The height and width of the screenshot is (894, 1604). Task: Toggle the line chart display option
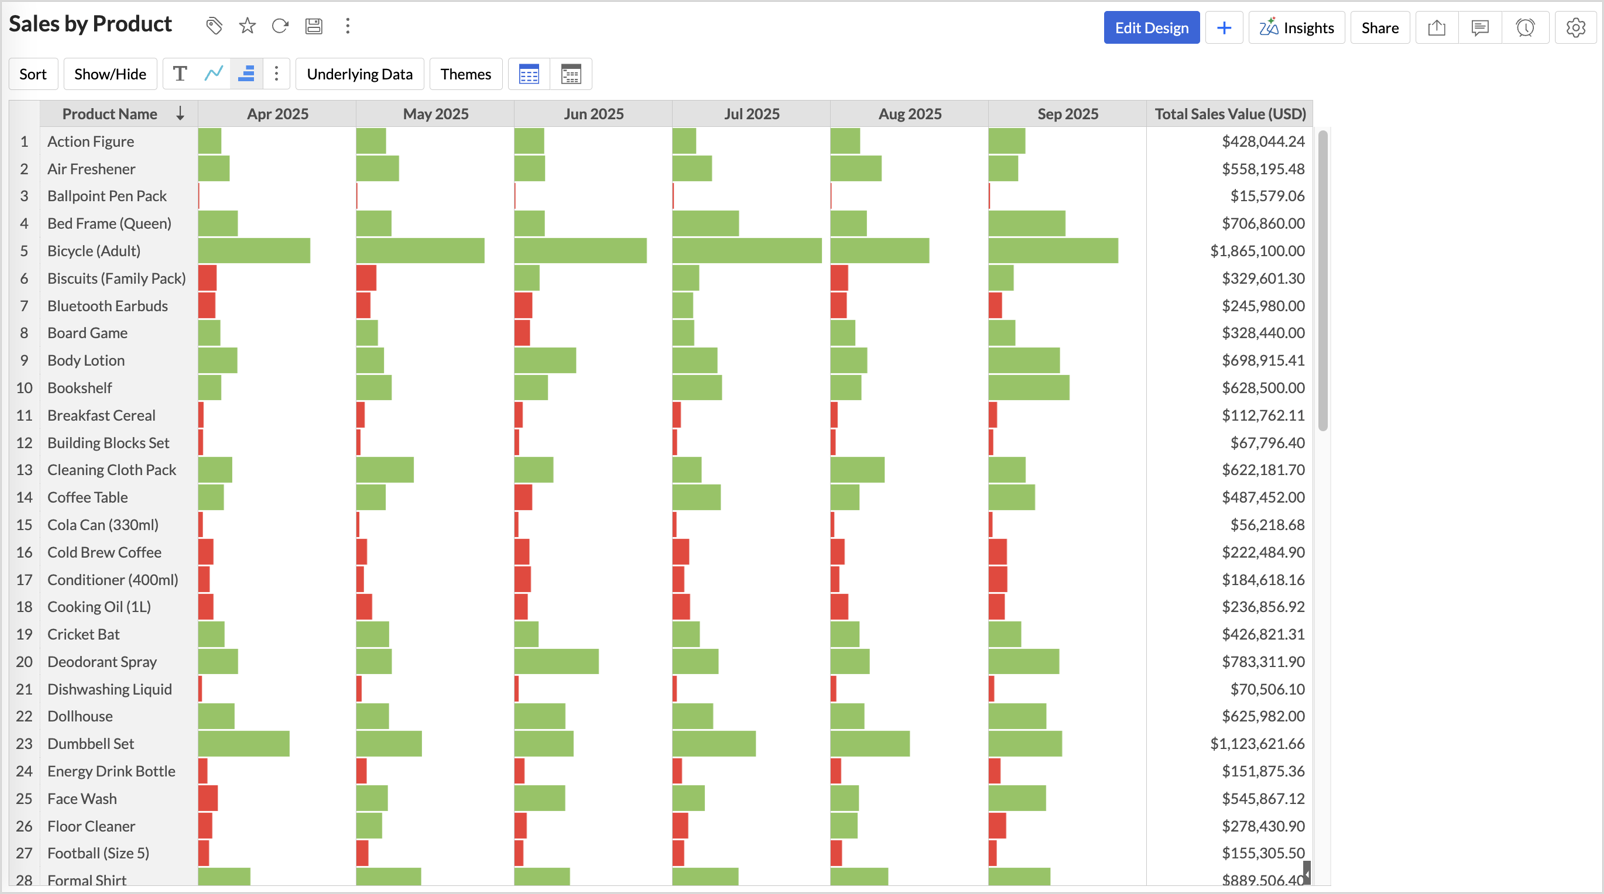(213, 74)
